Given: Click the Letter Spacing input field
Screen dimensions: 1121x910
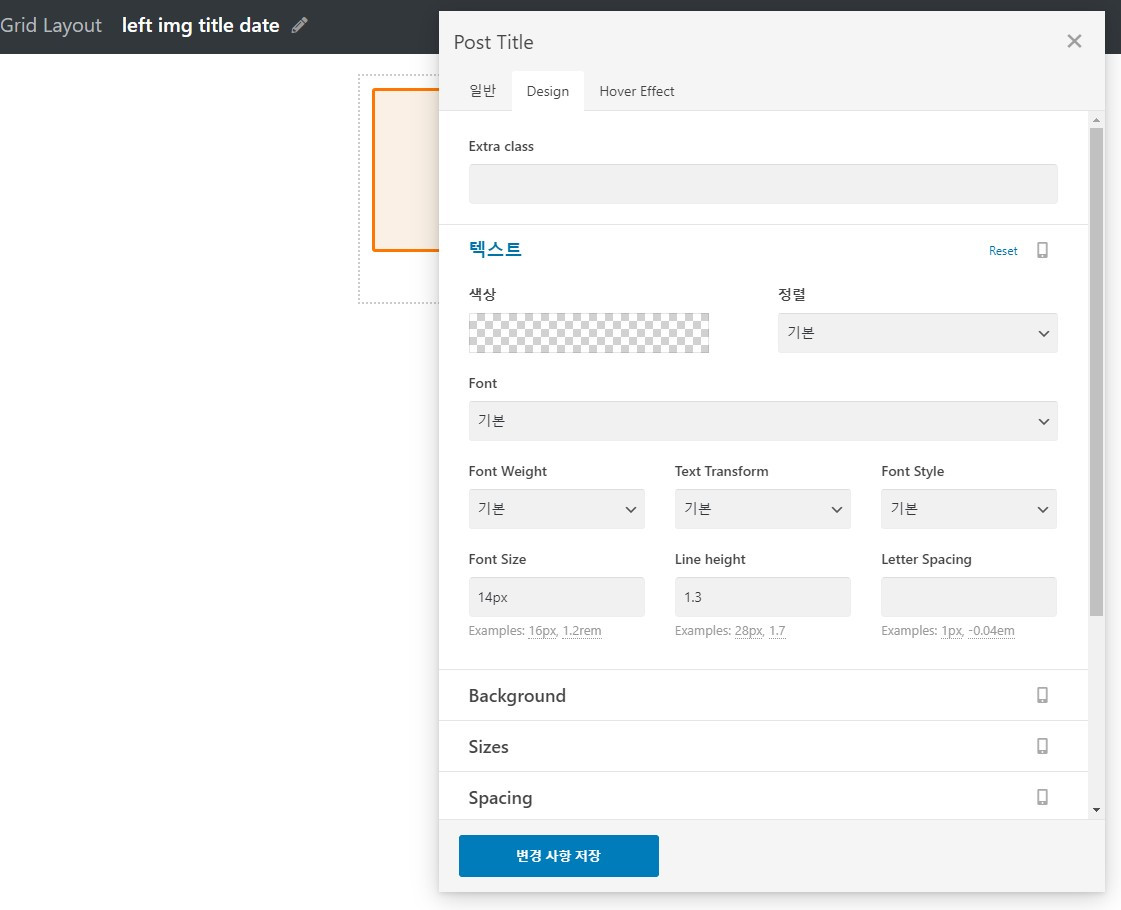Looking at the screenshot, I should tap(969, 597).
